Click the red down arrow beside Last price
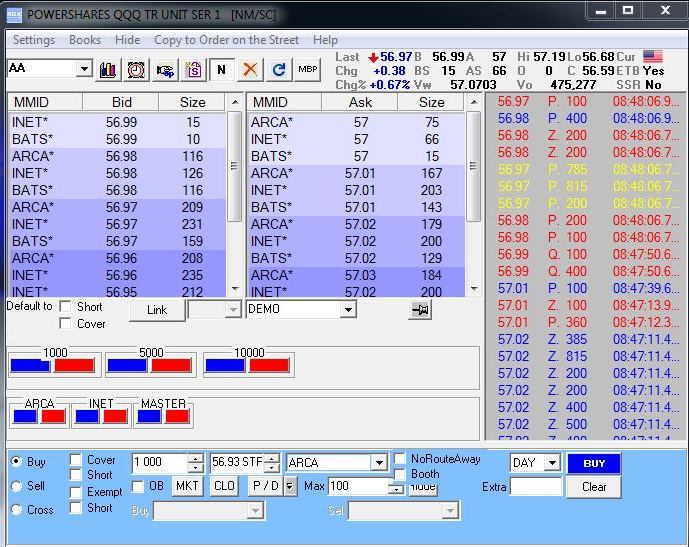 pyautogui.click(x=374, y=58)
